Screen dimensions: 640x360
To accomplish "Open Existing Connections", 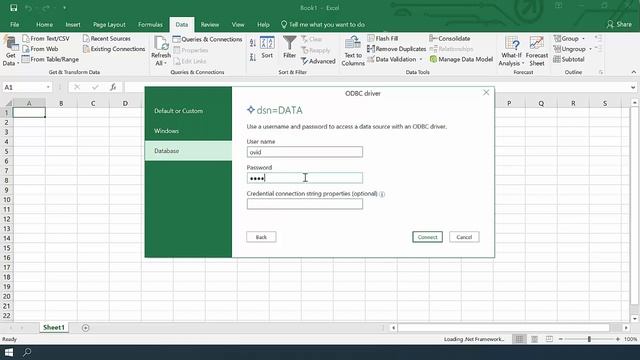I will click(x=114, y=49).
